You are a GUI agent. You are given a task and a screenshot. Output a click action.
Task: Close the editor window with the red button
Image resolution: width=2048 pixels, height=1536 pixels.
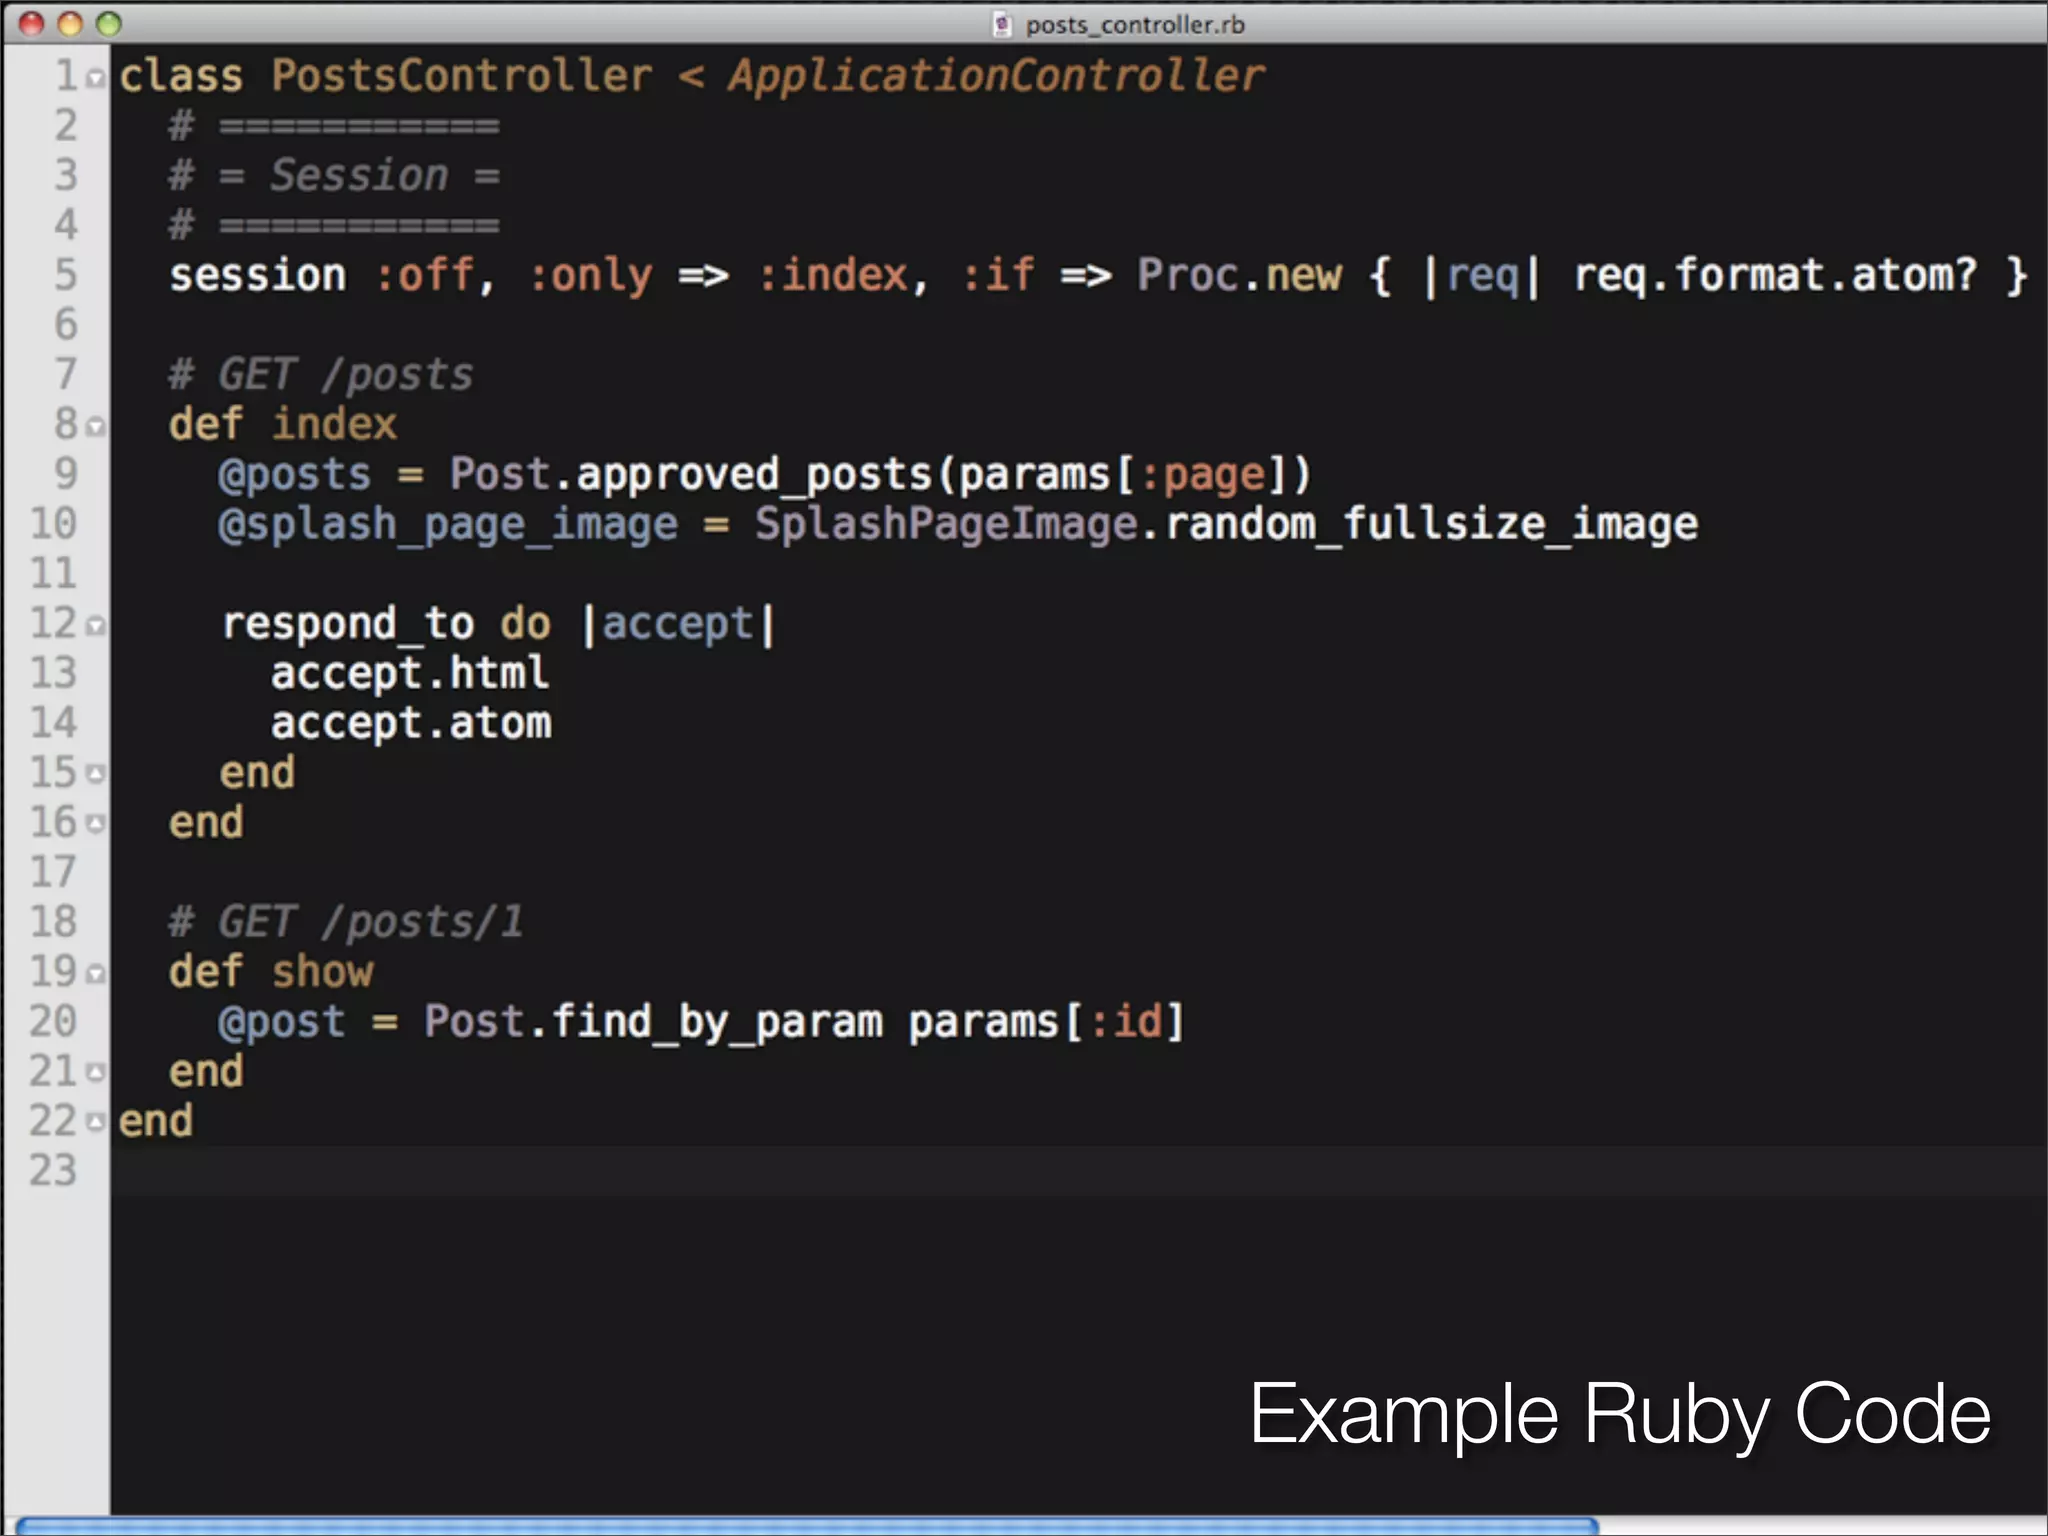[x=32, y=24]
